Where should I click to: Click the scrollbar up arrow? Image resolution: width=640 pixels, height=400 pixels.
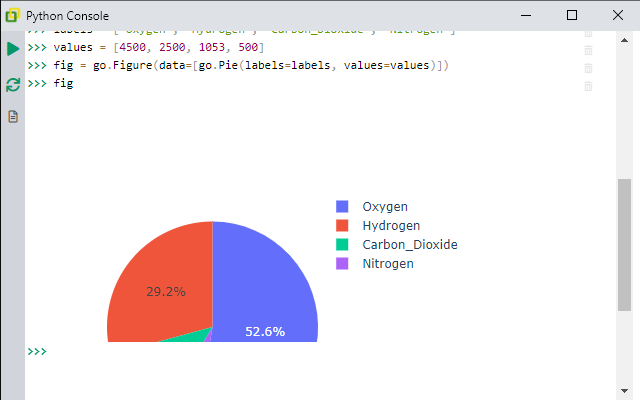tap(624, 40)
